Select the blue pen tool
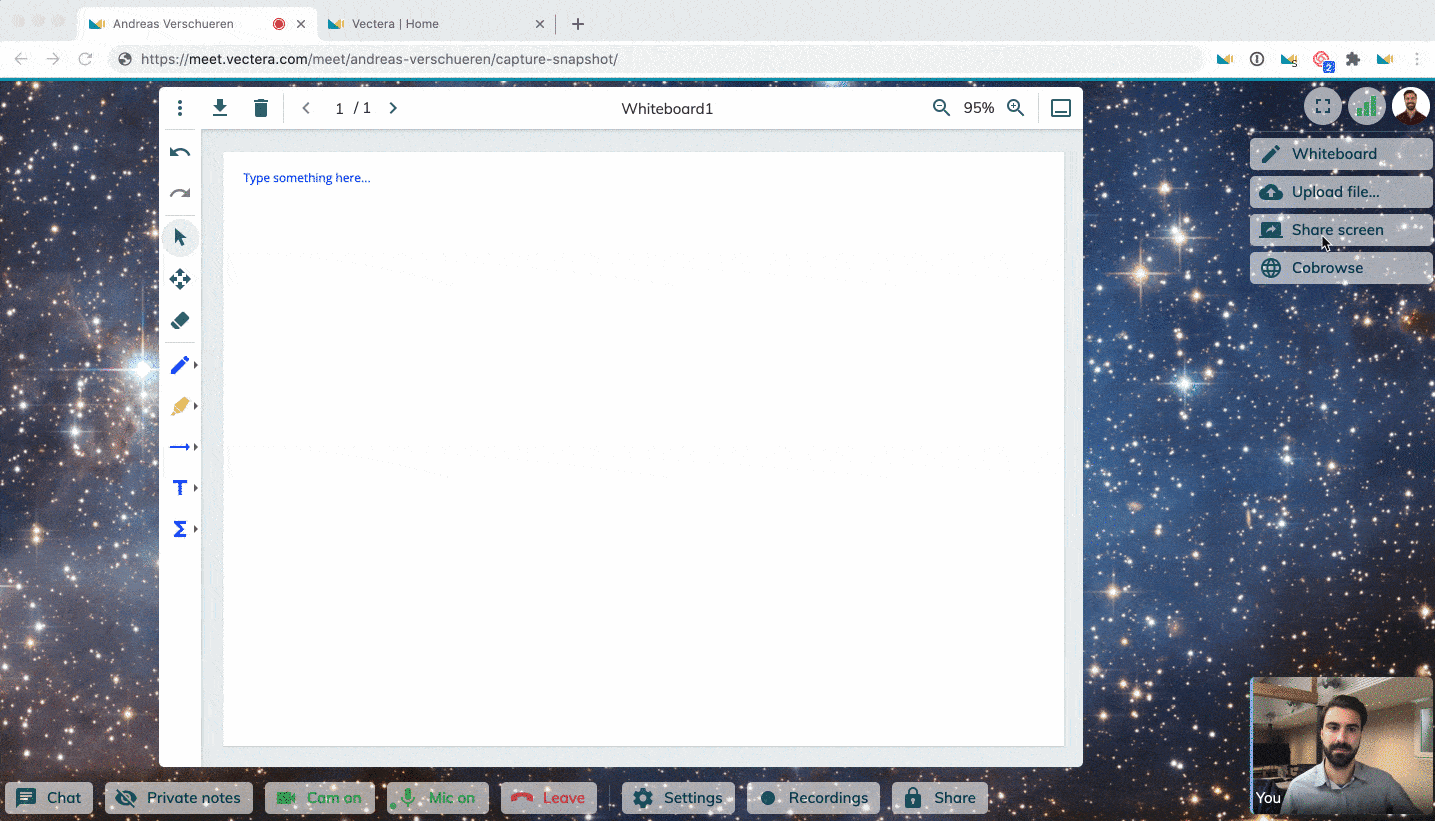The image size is (1435, 821). point(179,365)
